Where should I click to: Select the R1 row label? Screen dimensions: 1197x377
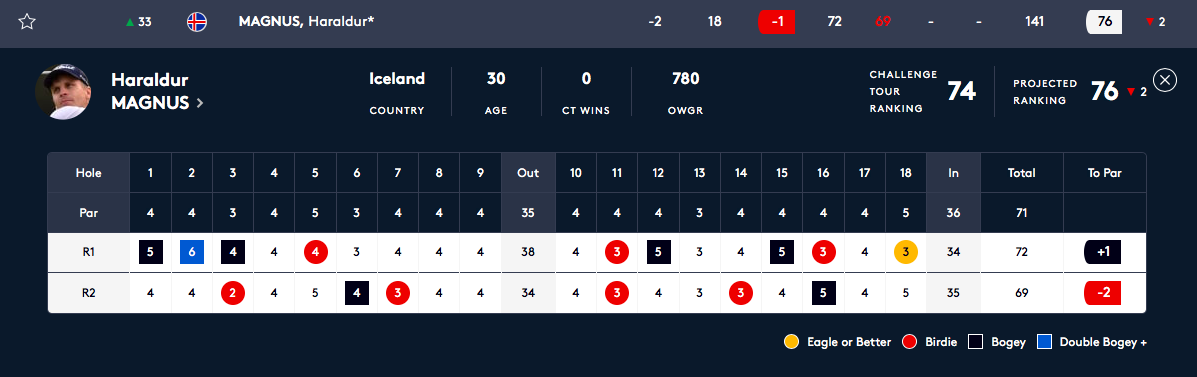click(x=89, y=253)
